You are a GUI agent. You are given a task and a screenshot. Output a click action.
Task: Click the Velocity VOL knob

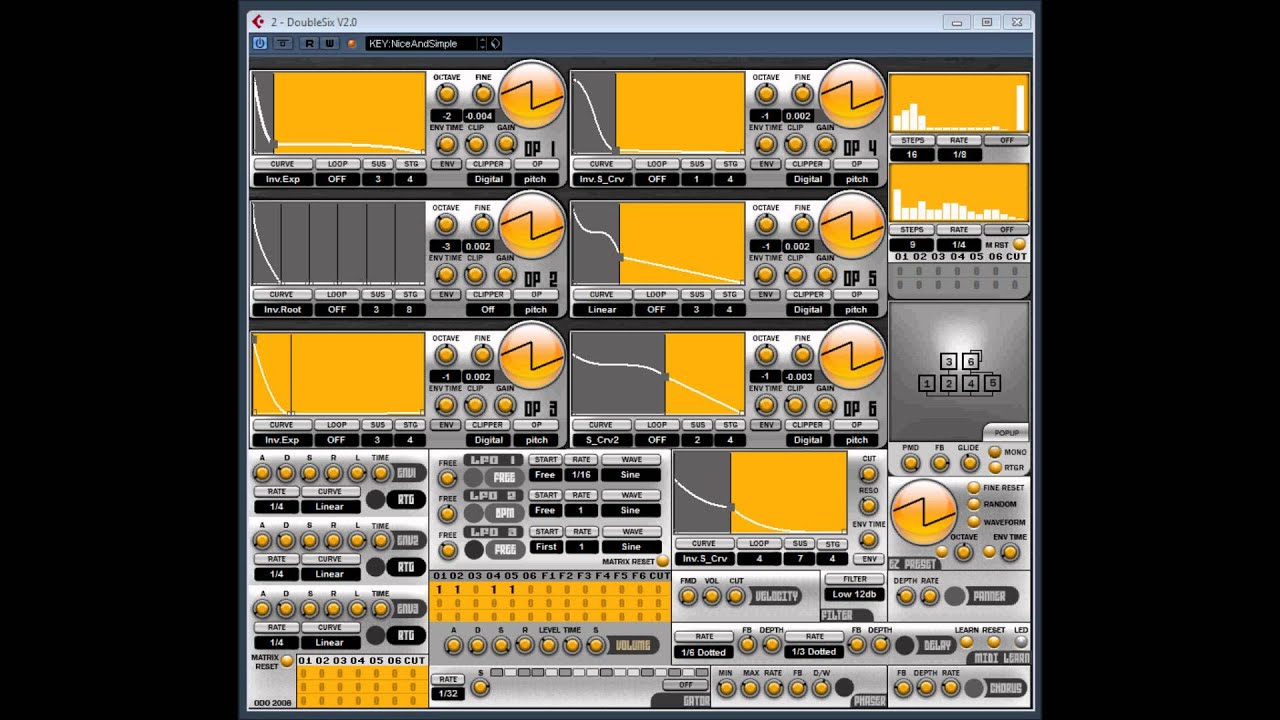pos(712,596)
